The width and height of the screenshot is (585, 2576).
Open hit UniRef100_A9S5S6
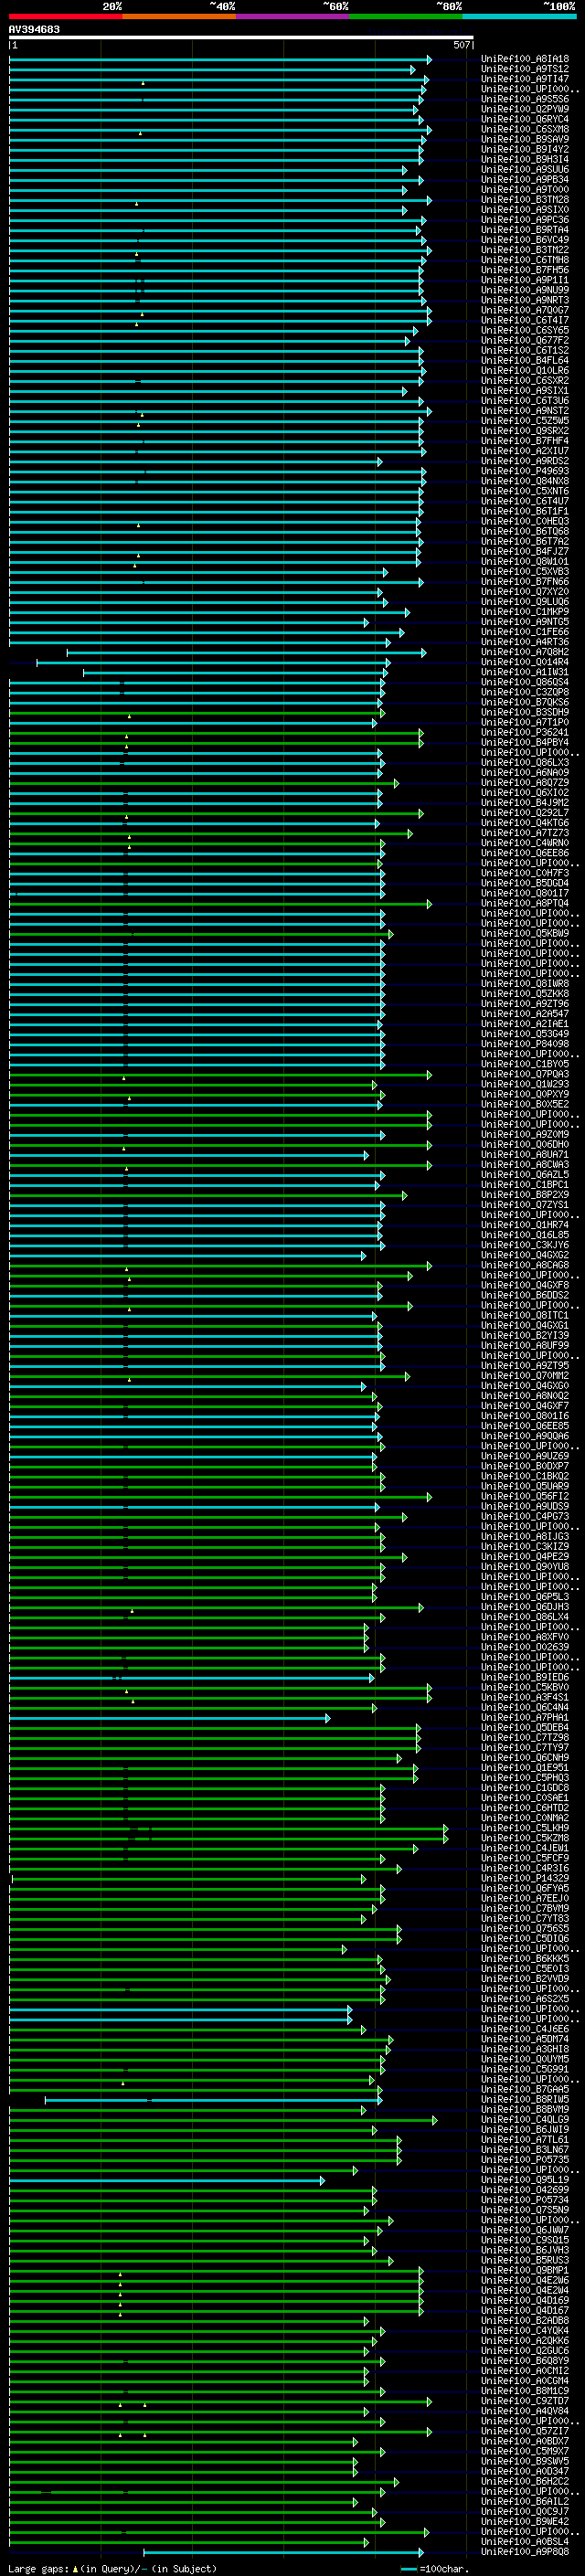pos(525,99)
